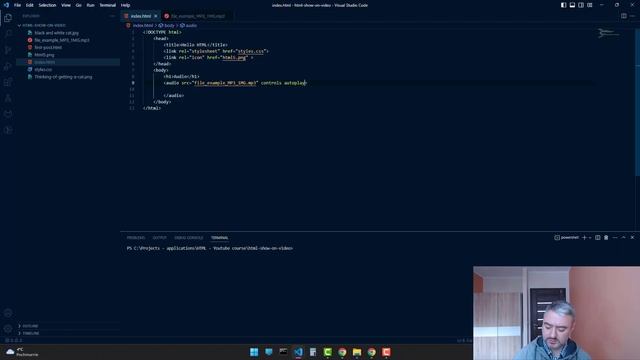Screen dimensions: 640x360
Task: Switch to the Output panel tab
Action: click(x=160, y=238)
